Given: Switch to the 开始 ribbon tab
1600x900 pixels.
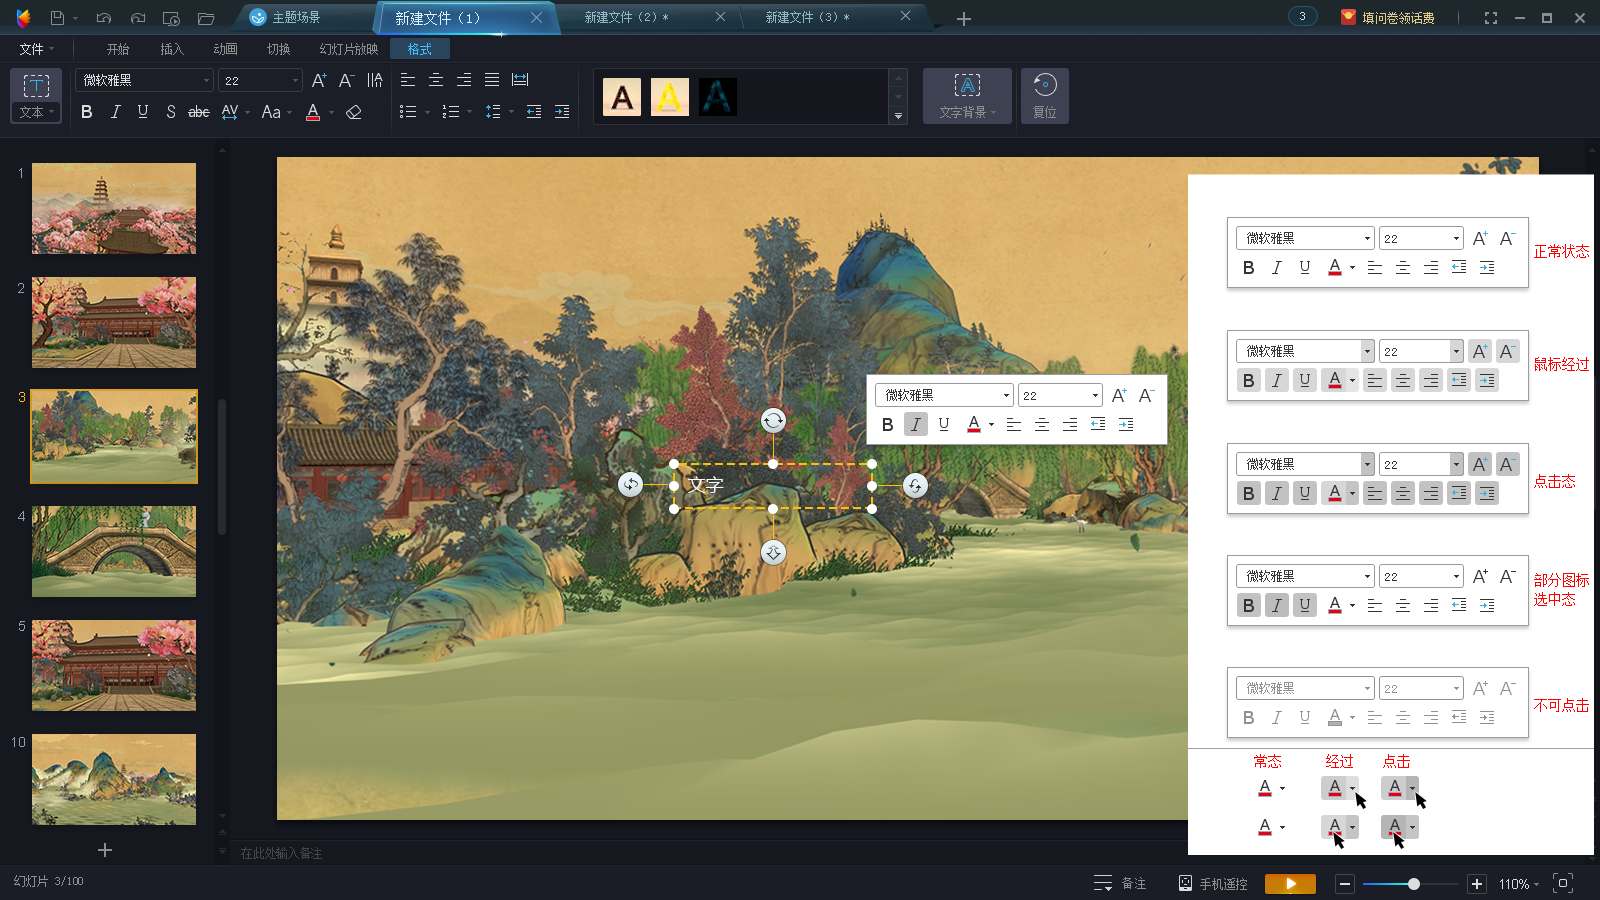Looking at the screenshot, I should (118, 49).
